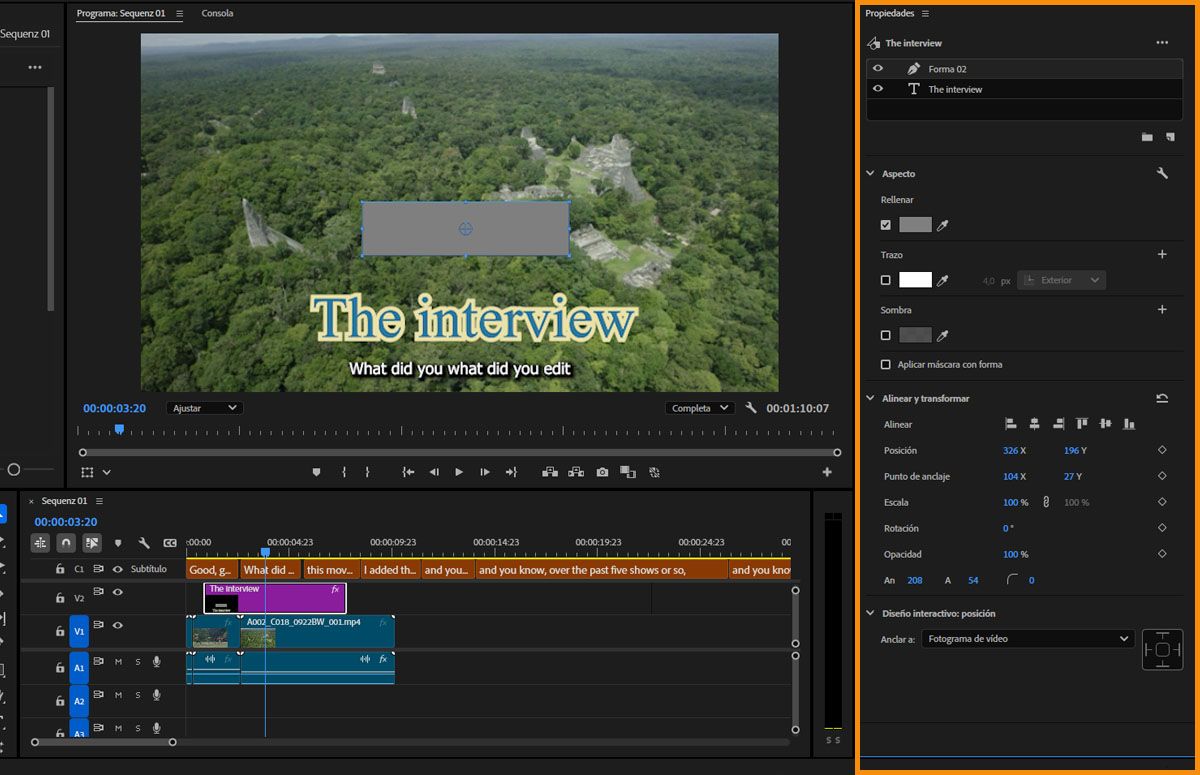Click the Export Frame camera icon

coord(602,472)
